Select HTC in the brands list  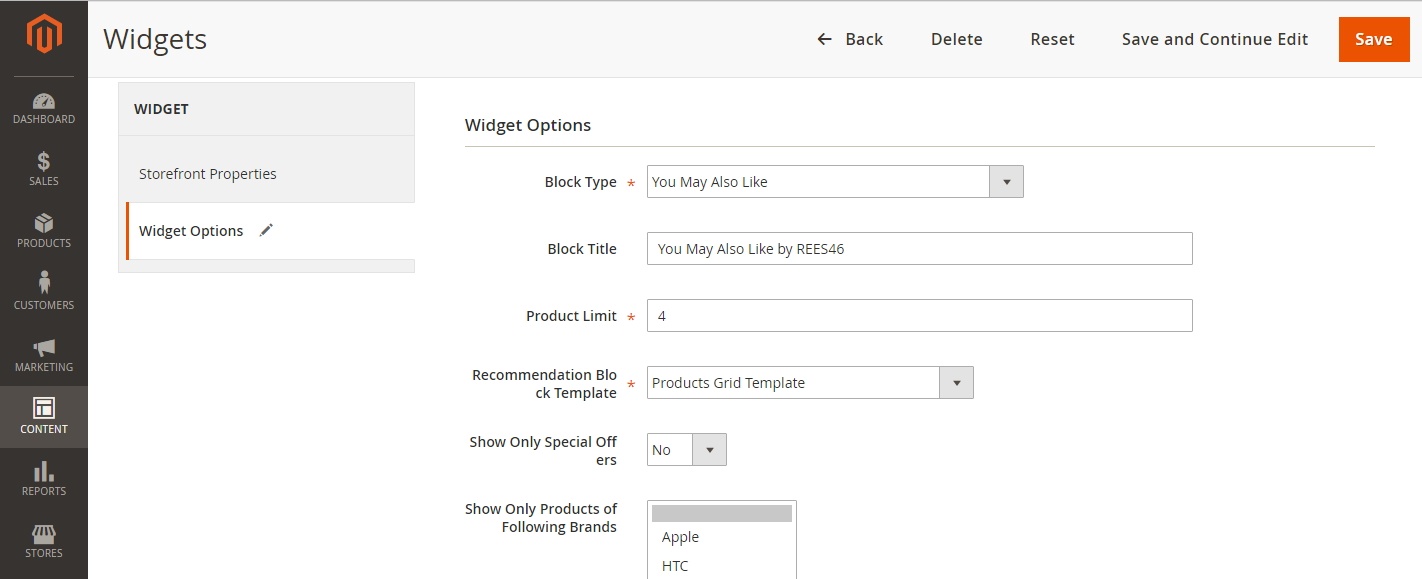[x=675, y=565]
